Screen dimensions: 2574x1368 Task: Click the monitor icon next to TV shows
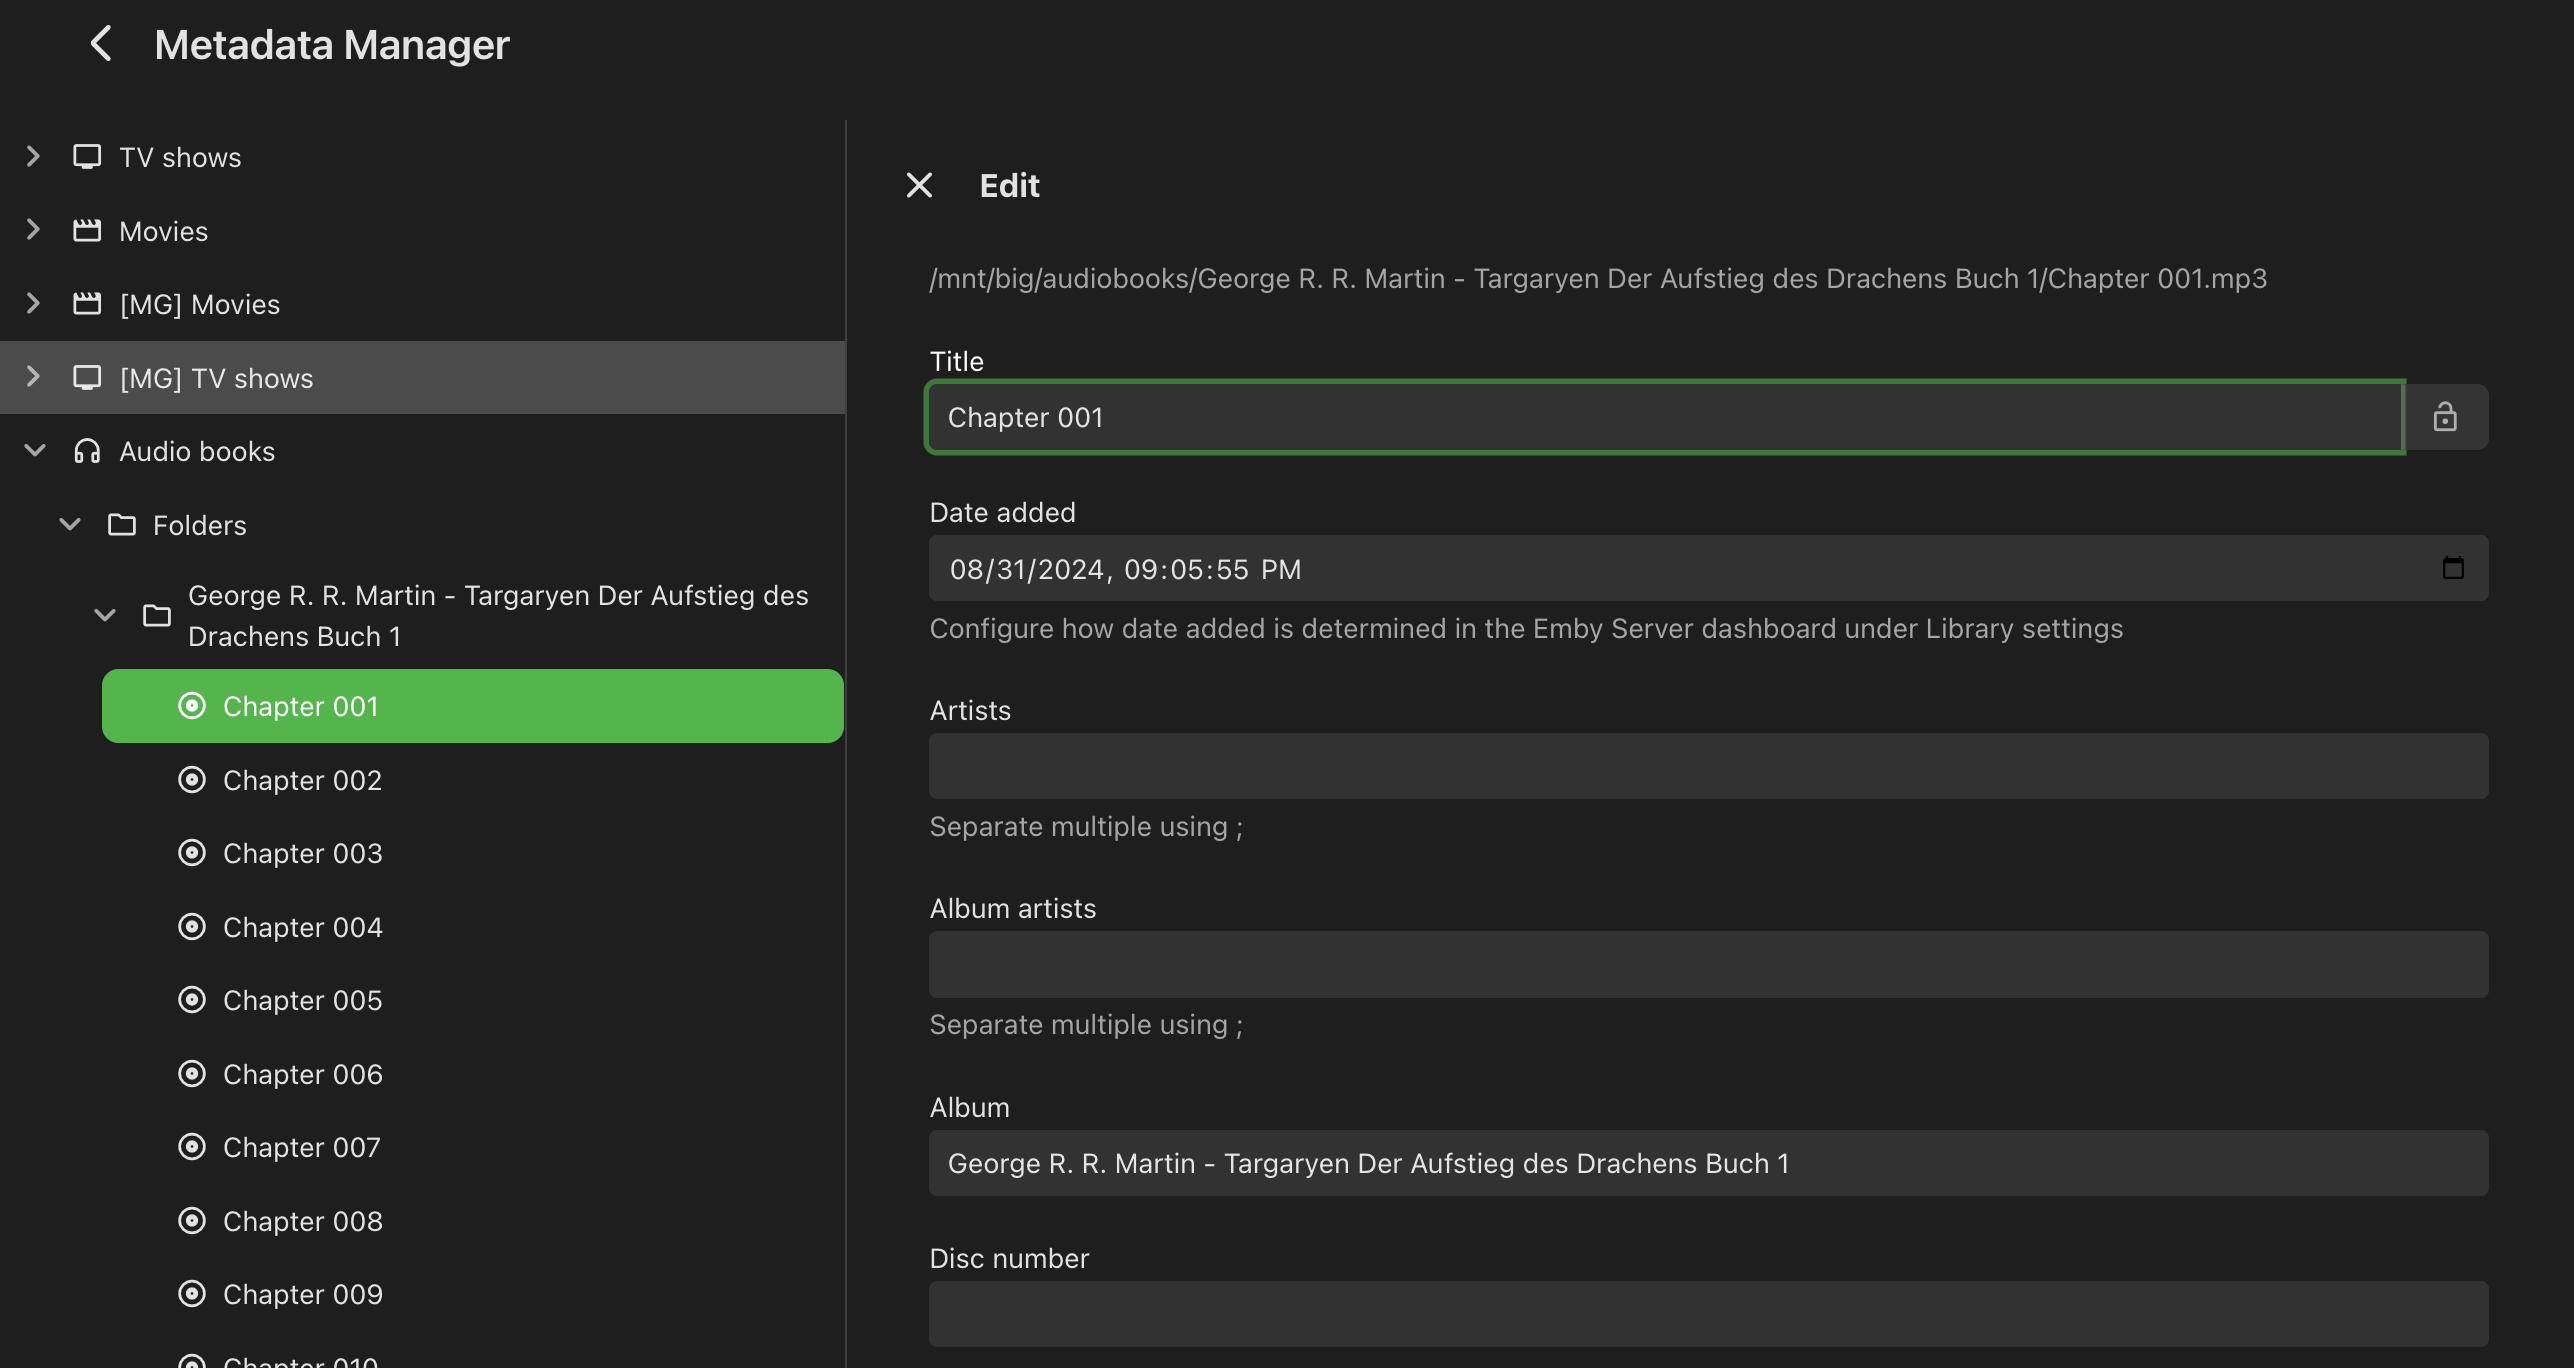87,157
